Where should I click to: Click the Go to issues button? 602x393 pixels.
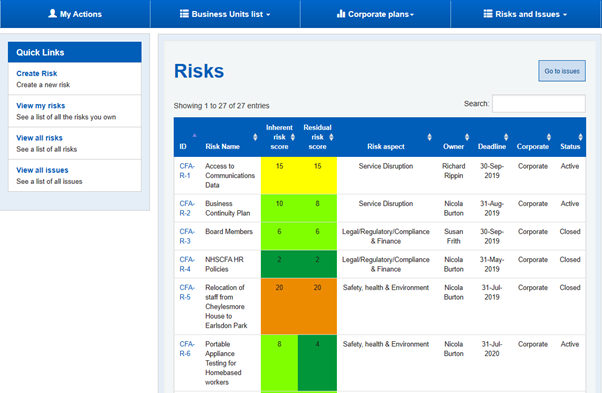[x=562, y=71]
